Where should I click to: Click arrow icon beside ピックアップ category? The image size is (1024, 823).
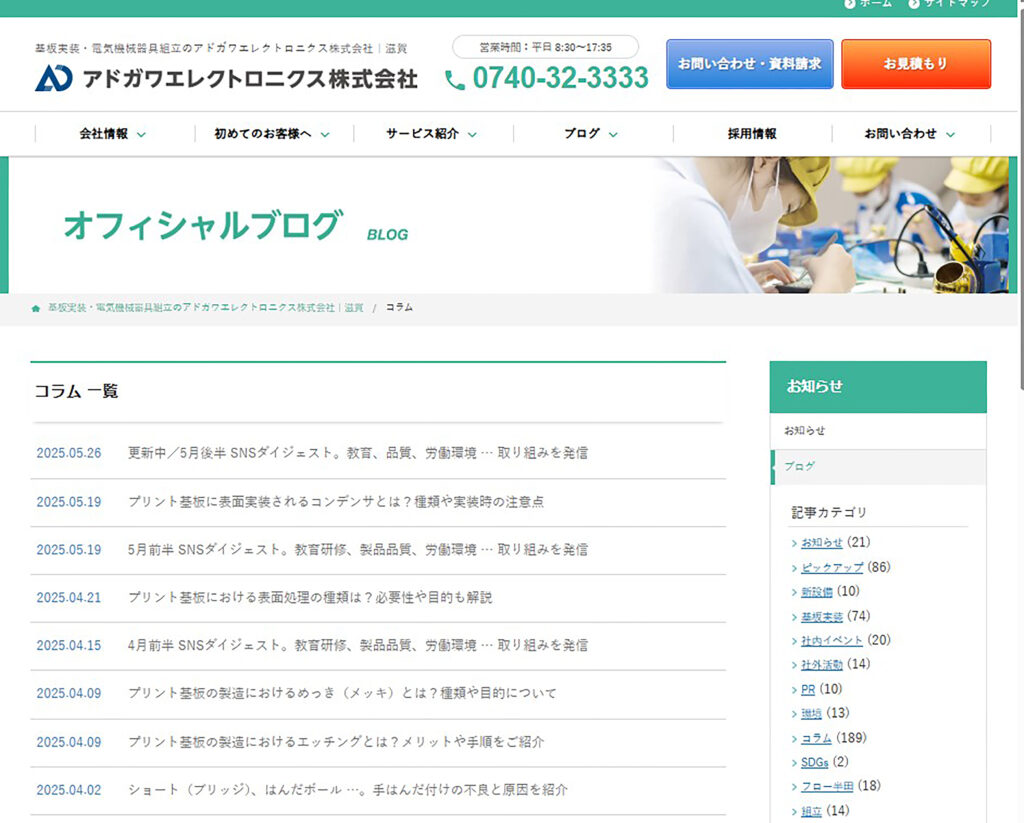(795, 568)
